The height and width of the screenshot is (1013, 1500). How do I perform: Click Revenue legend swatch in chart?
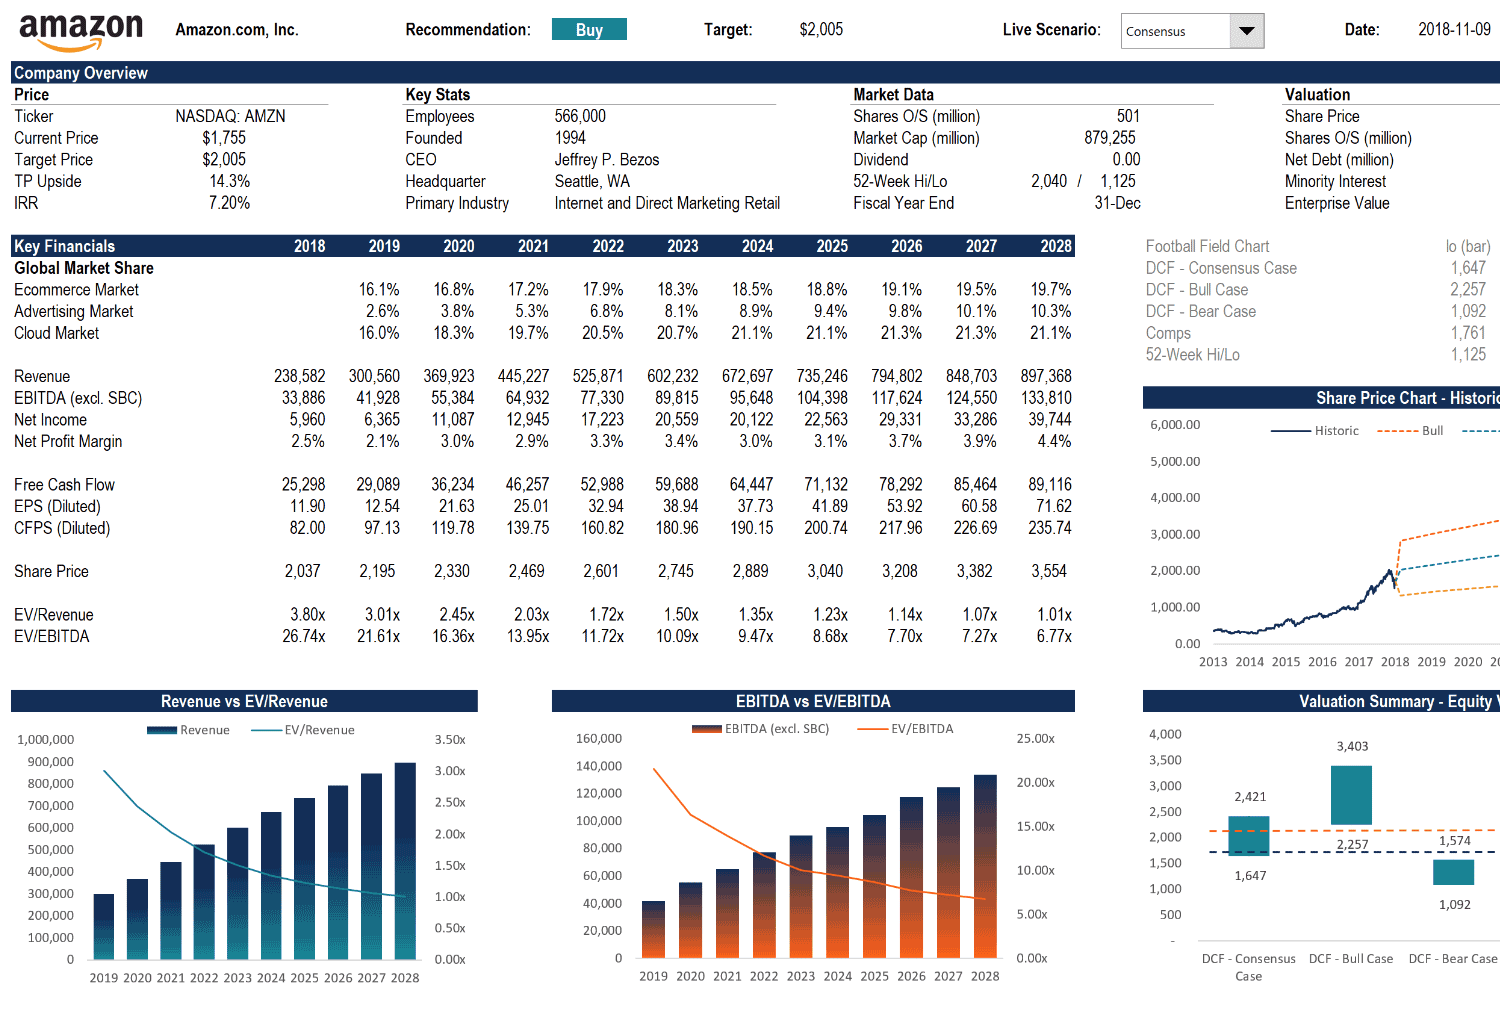click(x=162, y=730)
